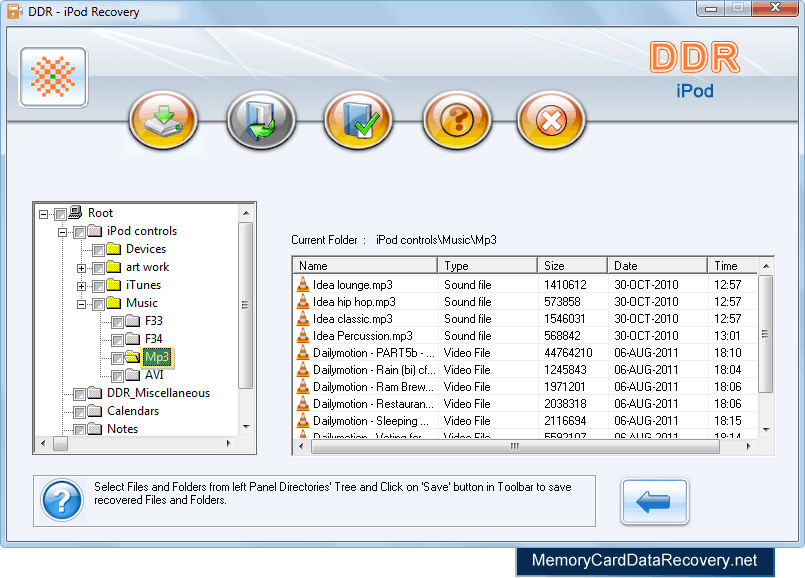The height and width of the screenshot is (578, 805).
Task: Sort file list by Name column
Action: click(x=366, y=265)
